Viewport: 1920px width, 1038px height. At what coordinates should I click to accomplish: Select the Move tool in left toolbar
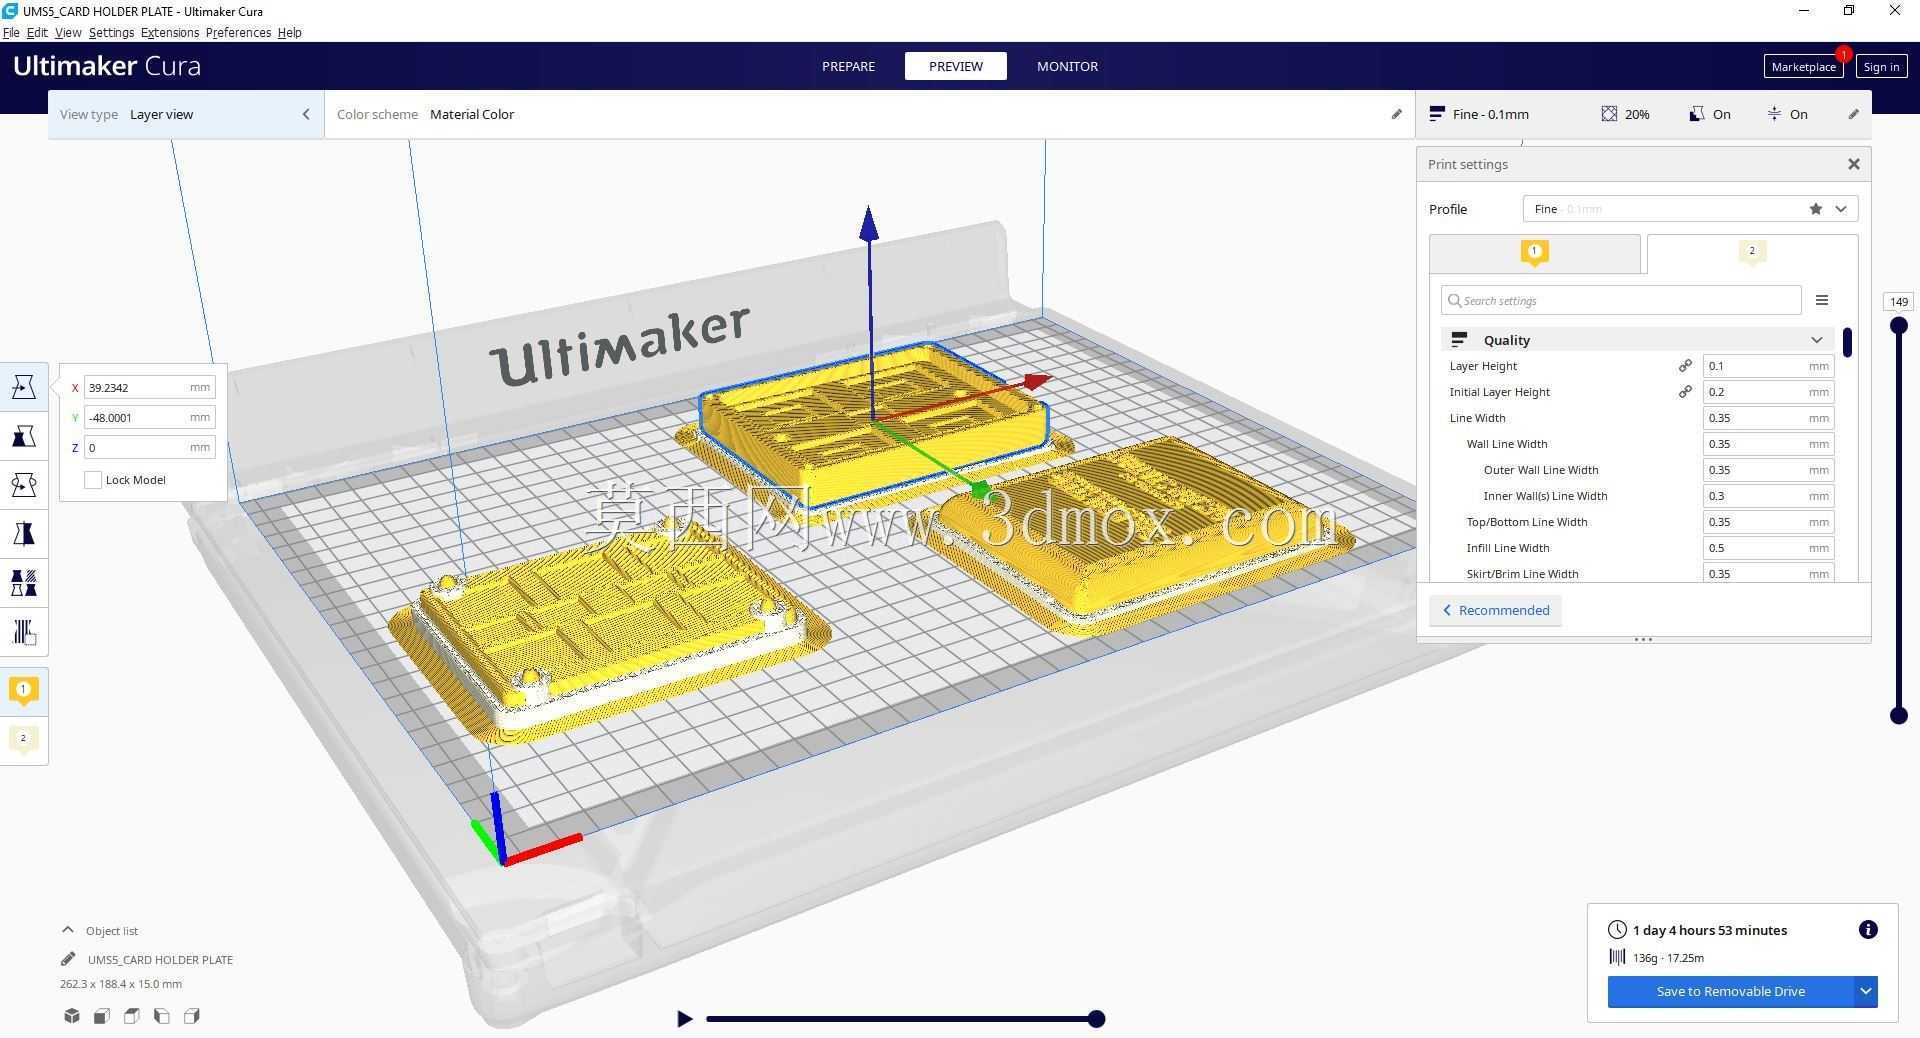tap(24, 387)
